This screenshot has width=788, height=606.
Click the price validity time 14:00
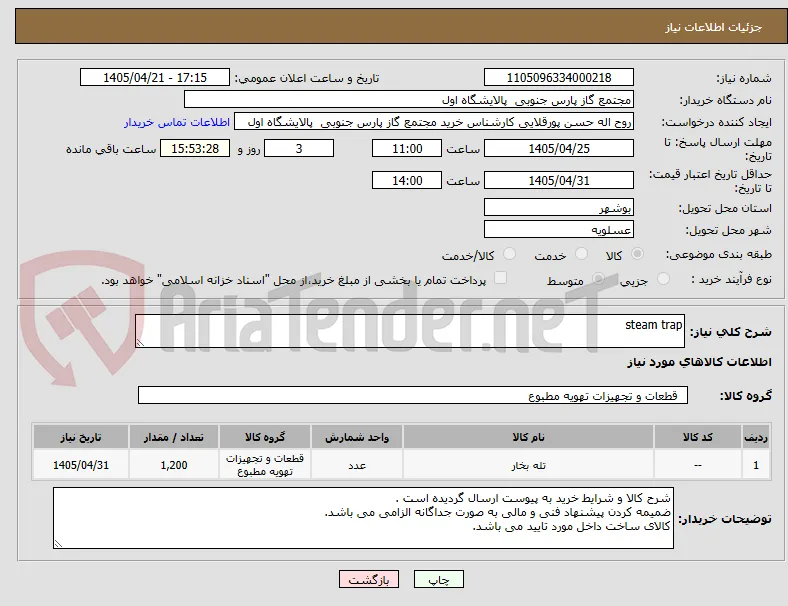pos(407,180)
